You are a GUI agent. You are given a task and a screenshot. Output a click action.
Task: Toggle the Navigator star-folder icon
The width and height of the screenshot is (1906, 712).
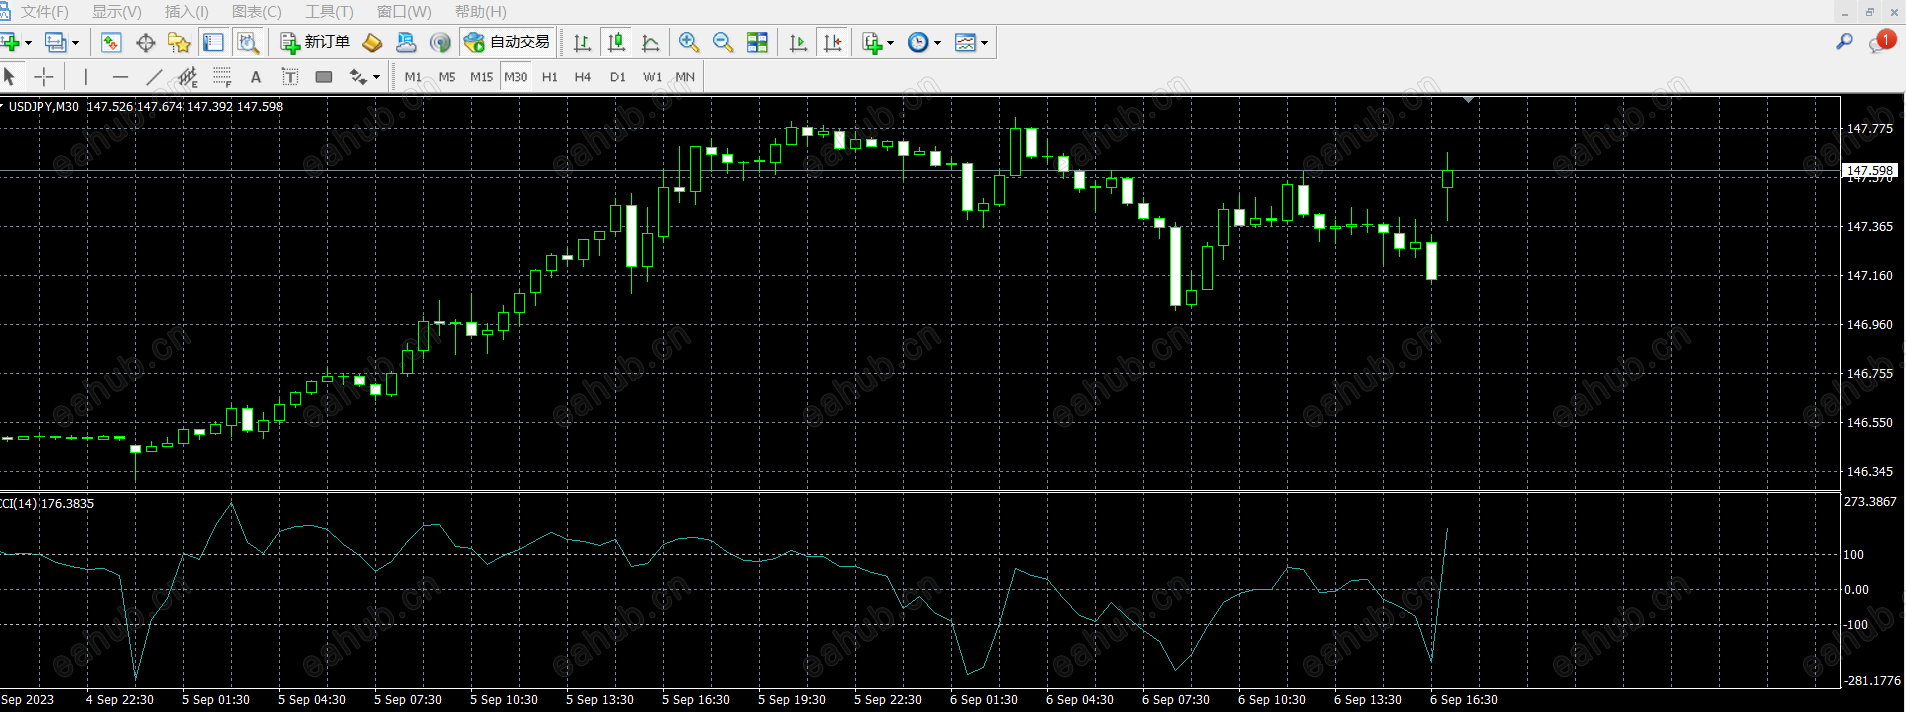click(179, 42)
